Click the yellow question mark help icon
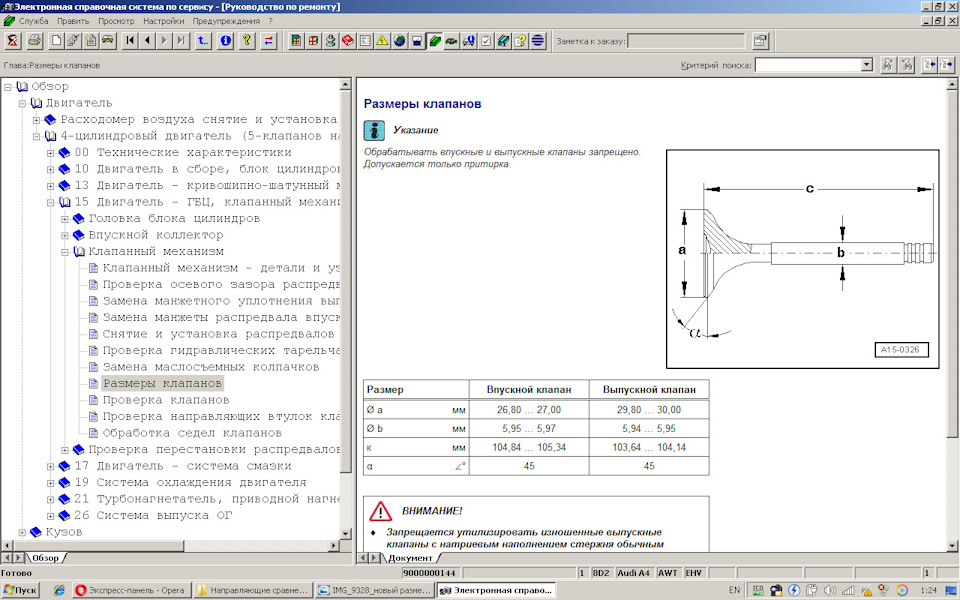960x600 pixels. click(247, 41)
